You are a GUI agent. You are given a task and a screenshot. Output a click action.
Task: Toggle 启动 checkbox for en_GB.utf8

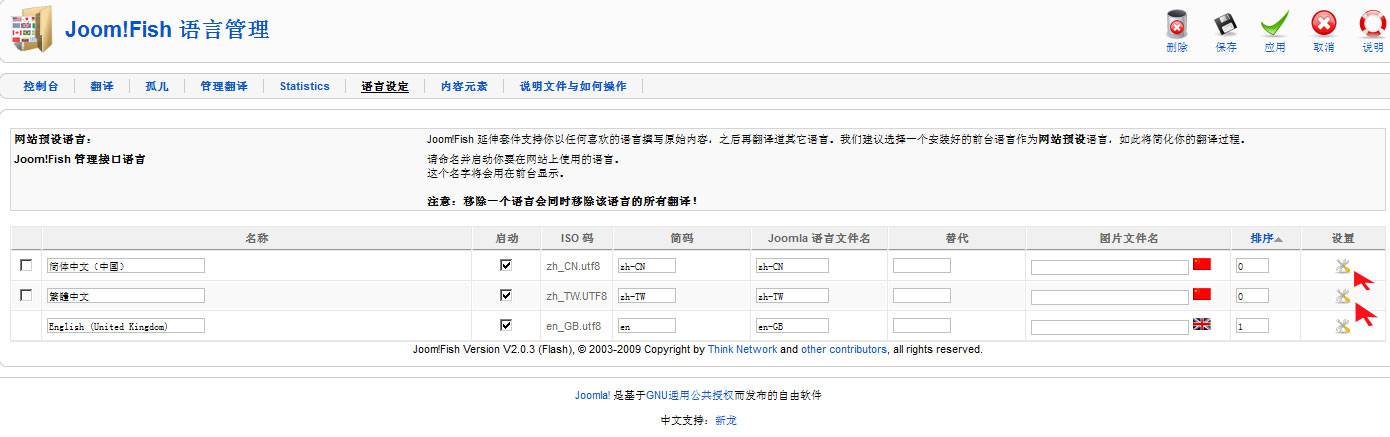[x=506, y=325]
